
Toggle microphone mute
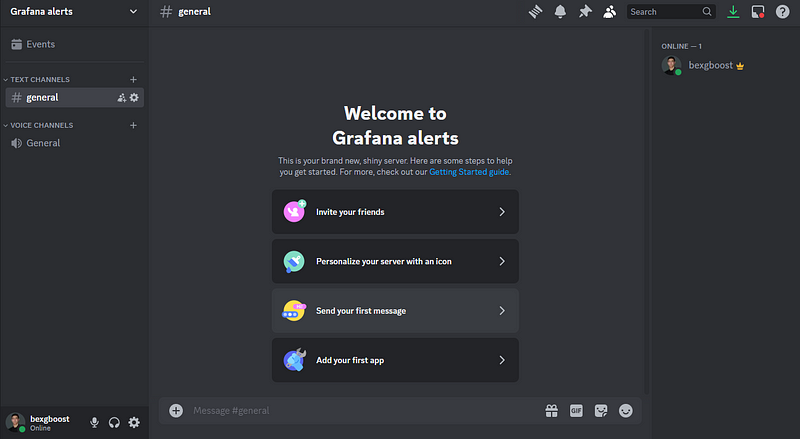(94, 423)
